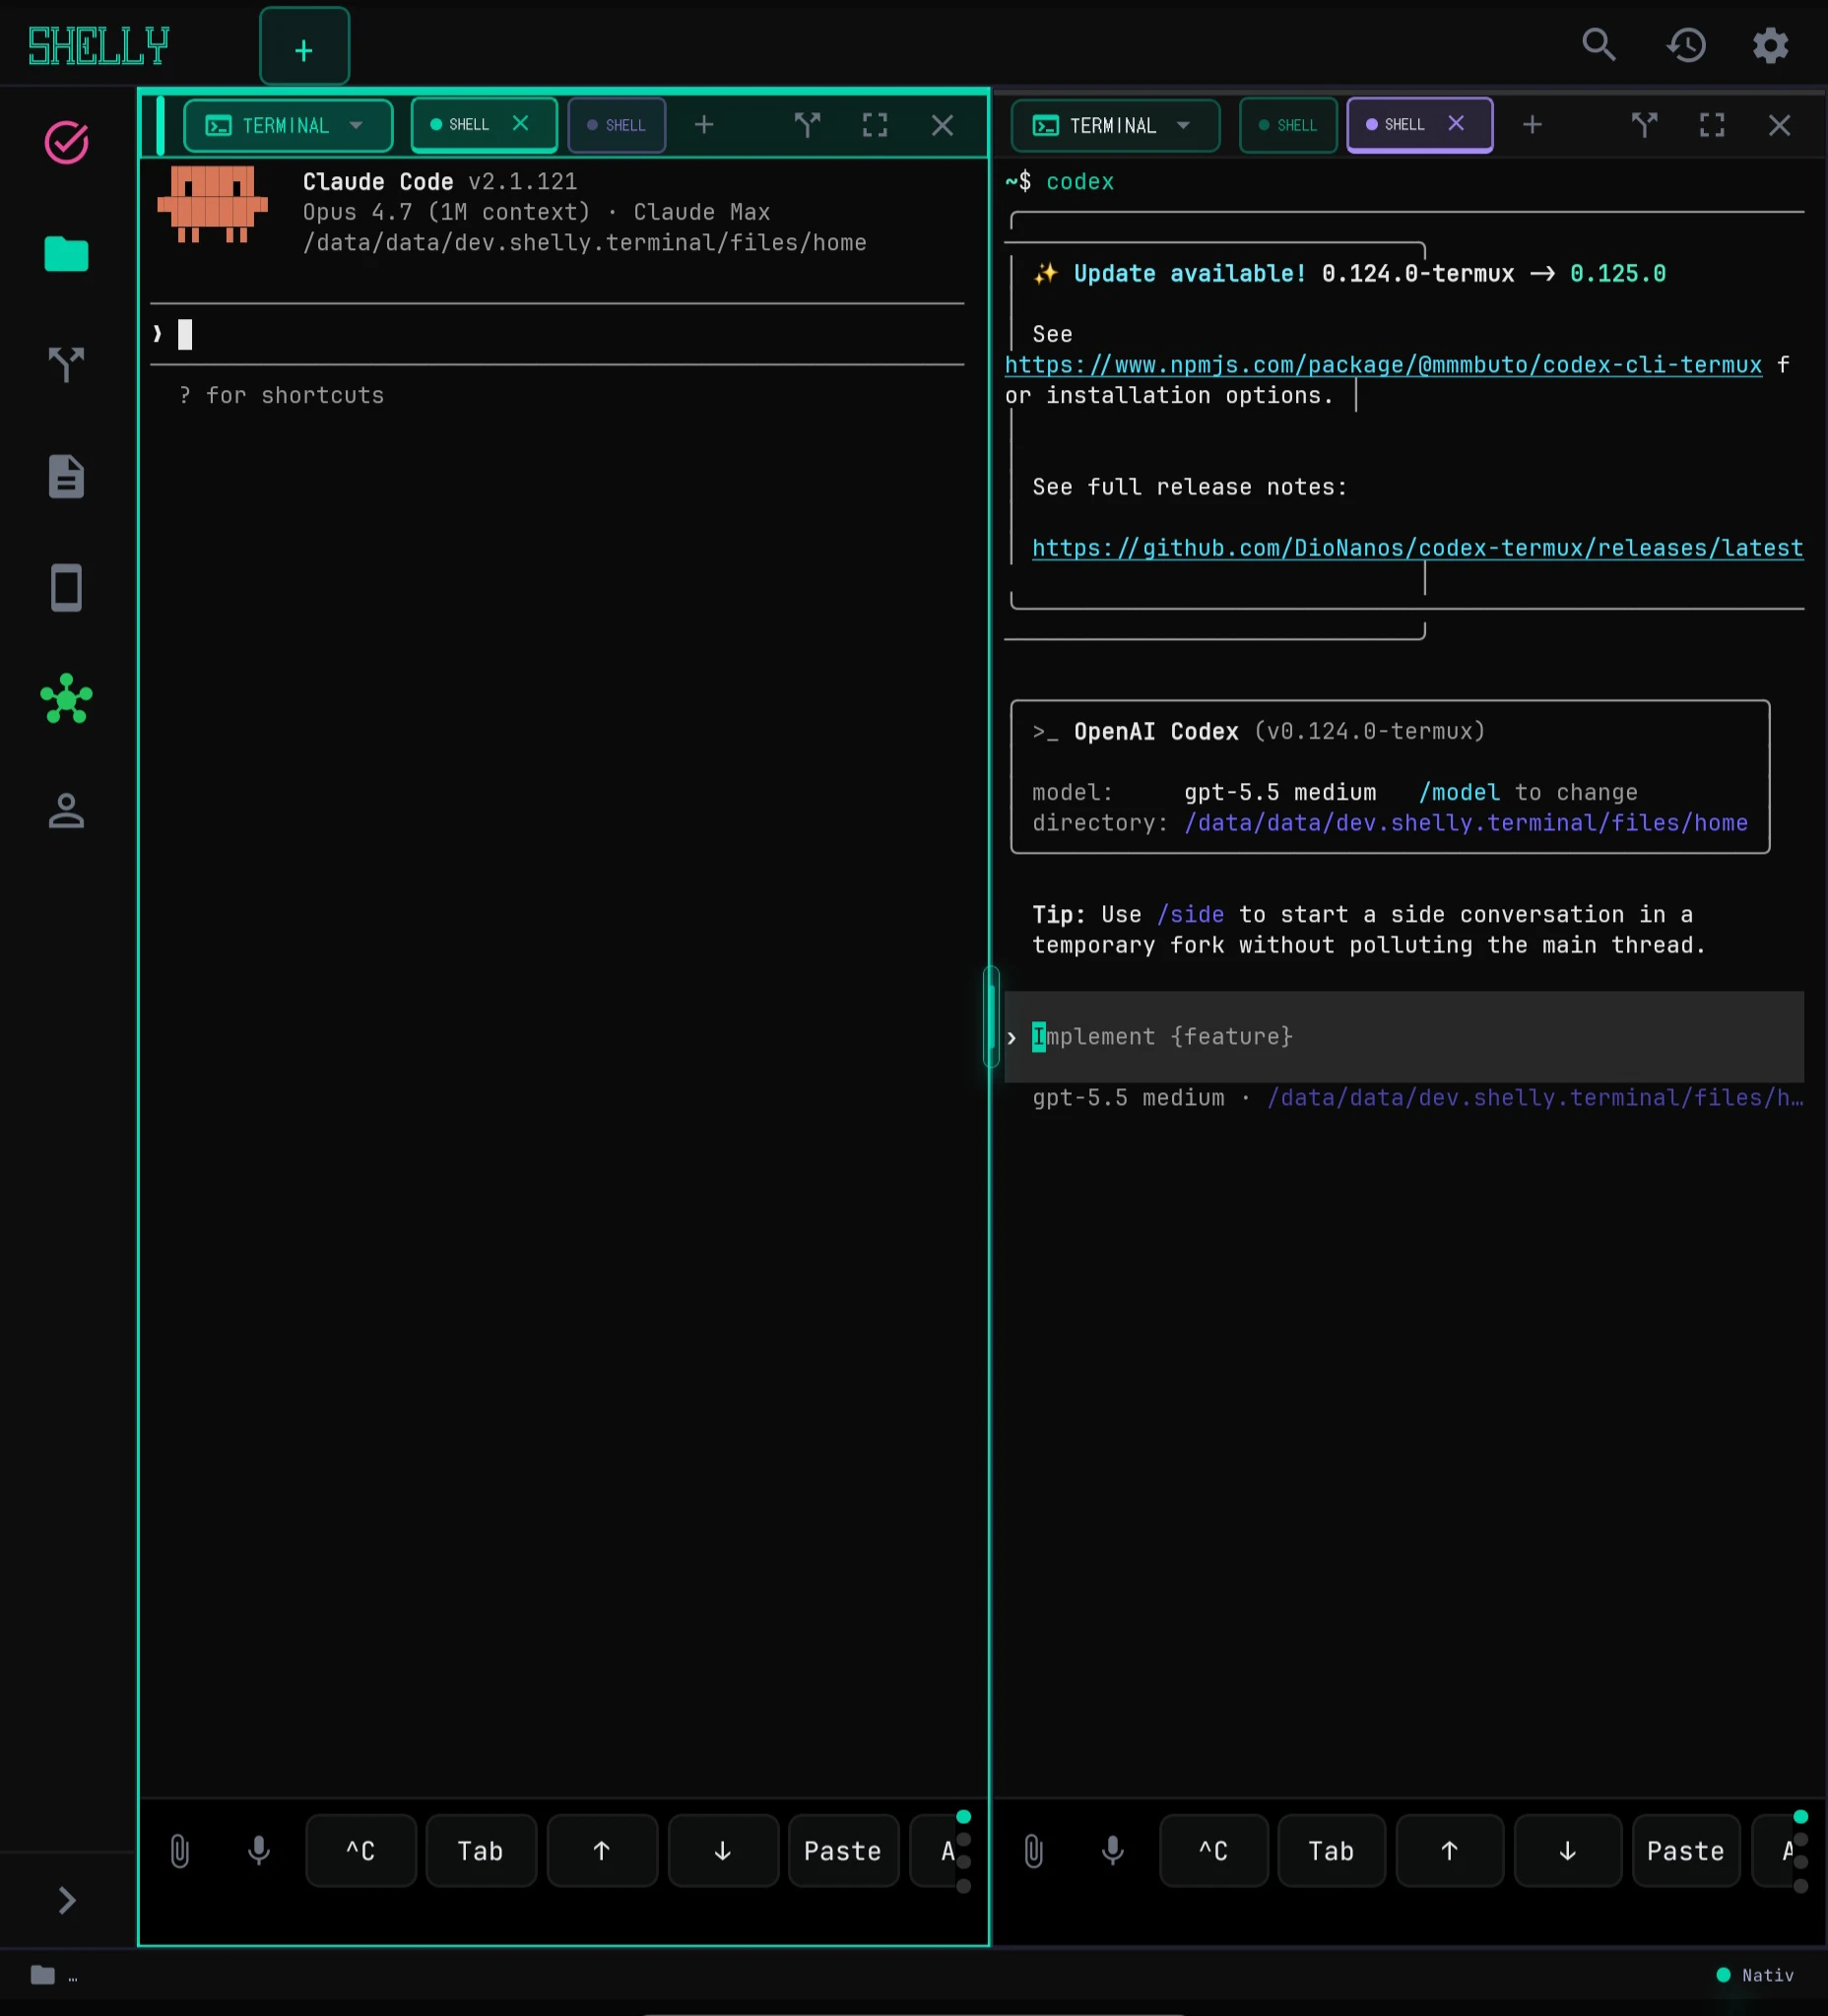The width and height of the screenshot is (1828, 2016).
Task: Add a new tab in the Codex pane
Action: (1532, 125)
